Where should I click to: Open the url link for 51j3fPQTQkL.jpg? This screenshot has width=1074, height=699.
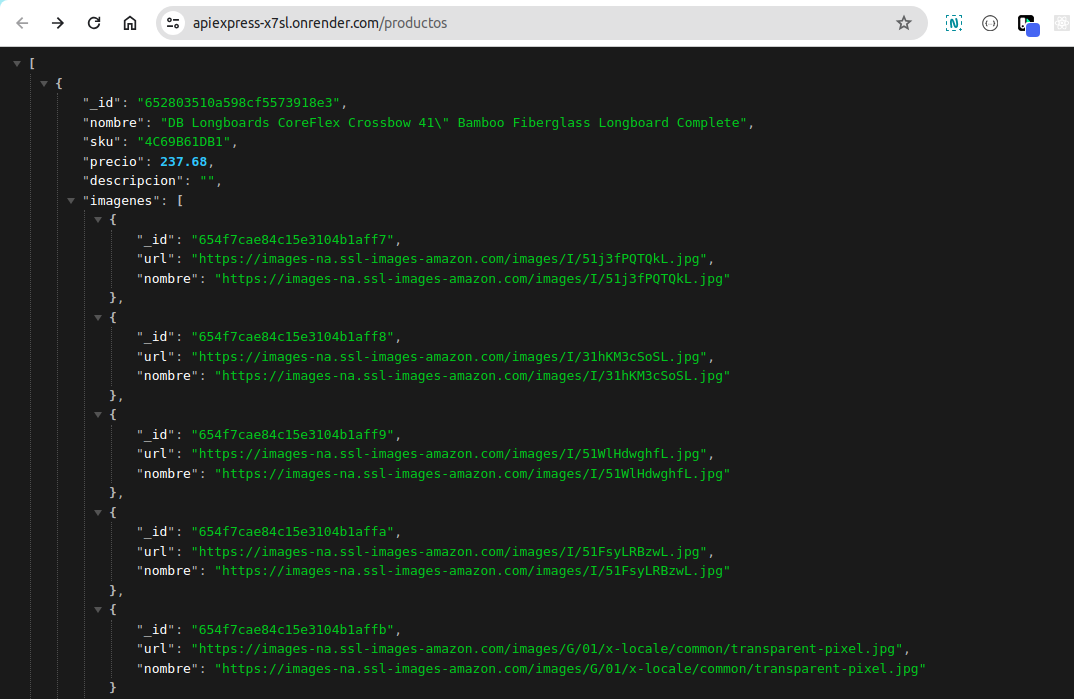click(449, 259)
